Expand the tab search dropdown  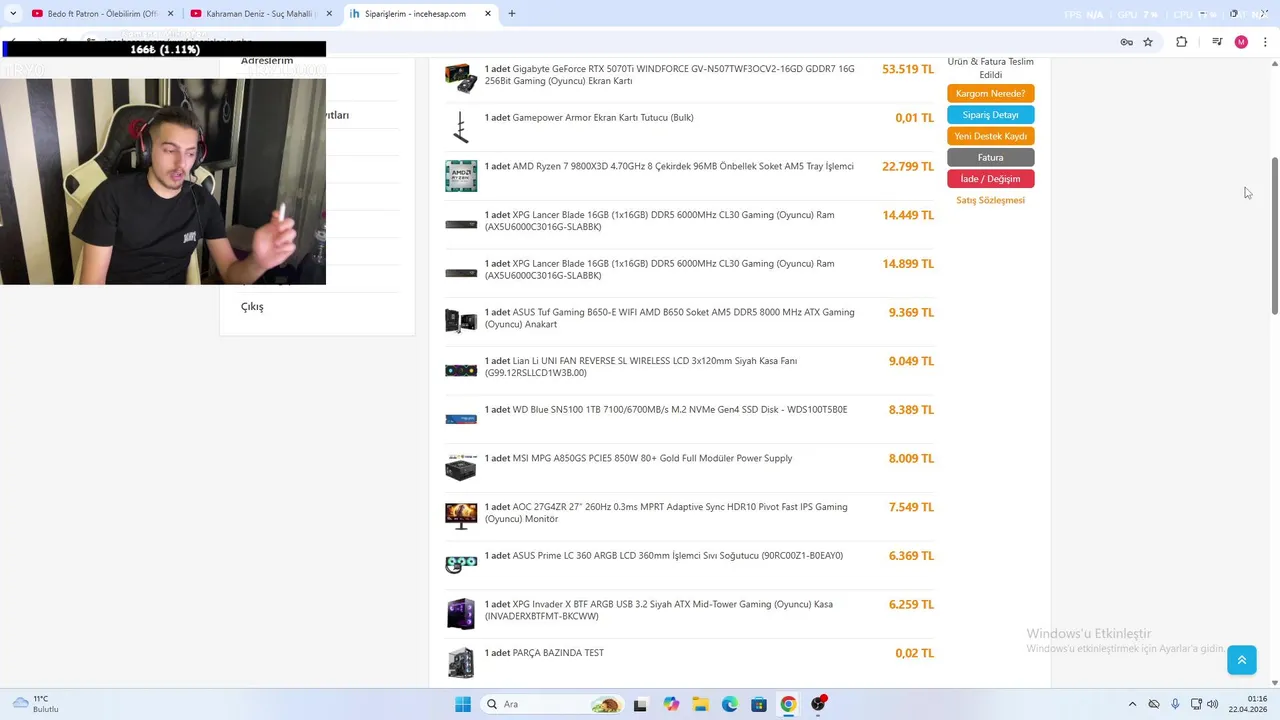[x=12, y=14]
